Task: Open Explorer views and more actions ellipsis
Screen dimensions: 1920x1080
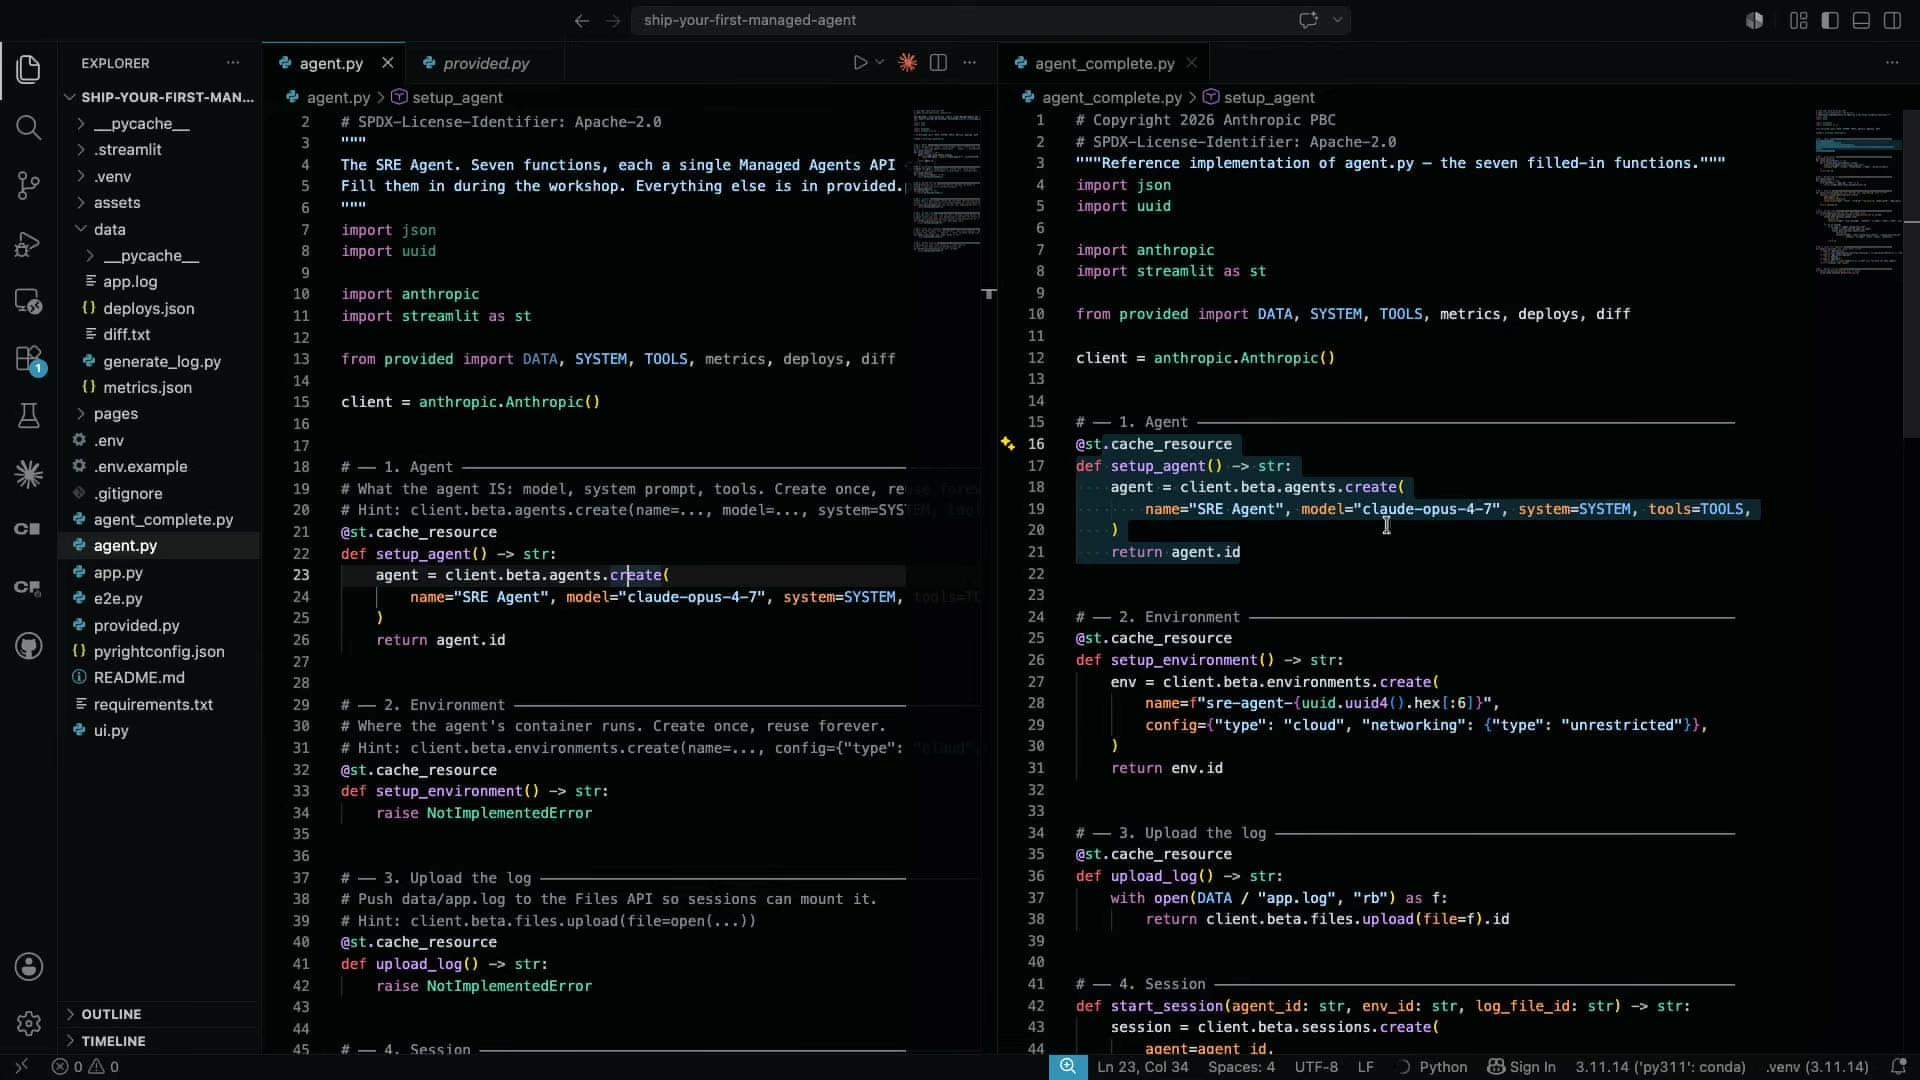Action: (233, 63)
